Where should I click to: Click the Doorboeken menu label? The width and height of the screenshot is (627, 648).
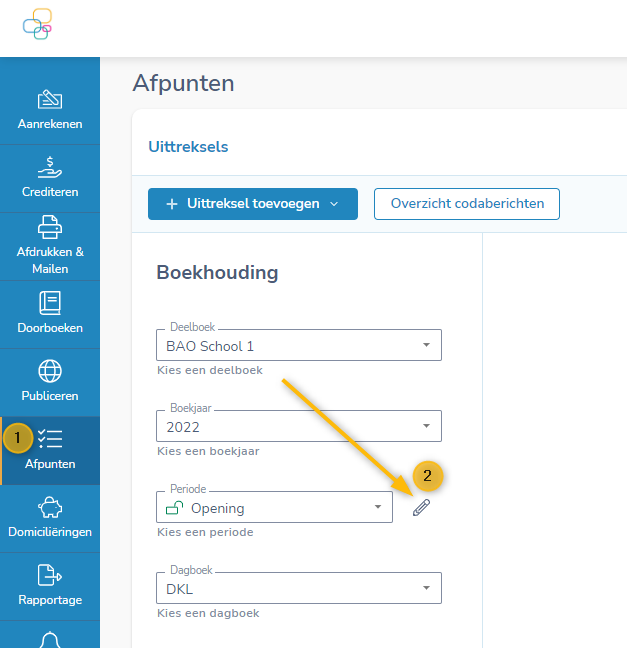point(50,328)
